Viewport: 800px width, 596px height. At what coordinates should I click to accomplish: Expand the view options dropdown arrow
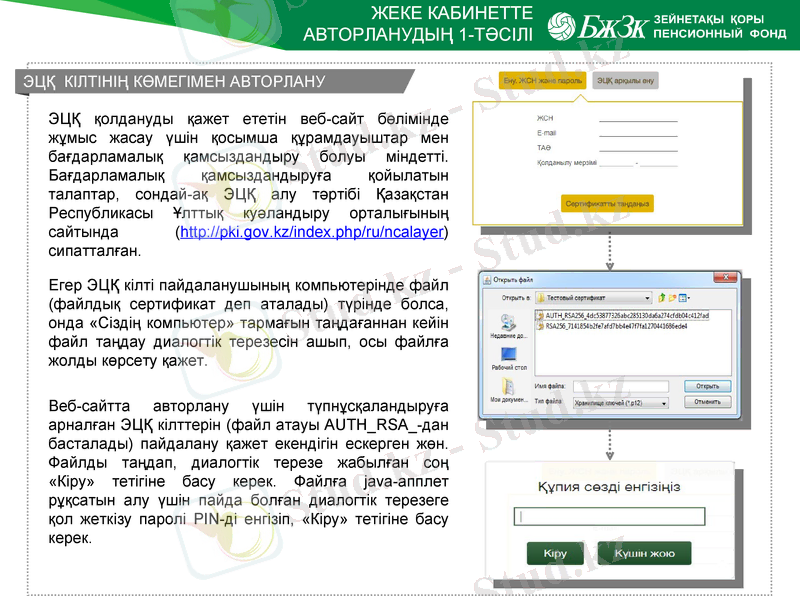click(688, 298)
